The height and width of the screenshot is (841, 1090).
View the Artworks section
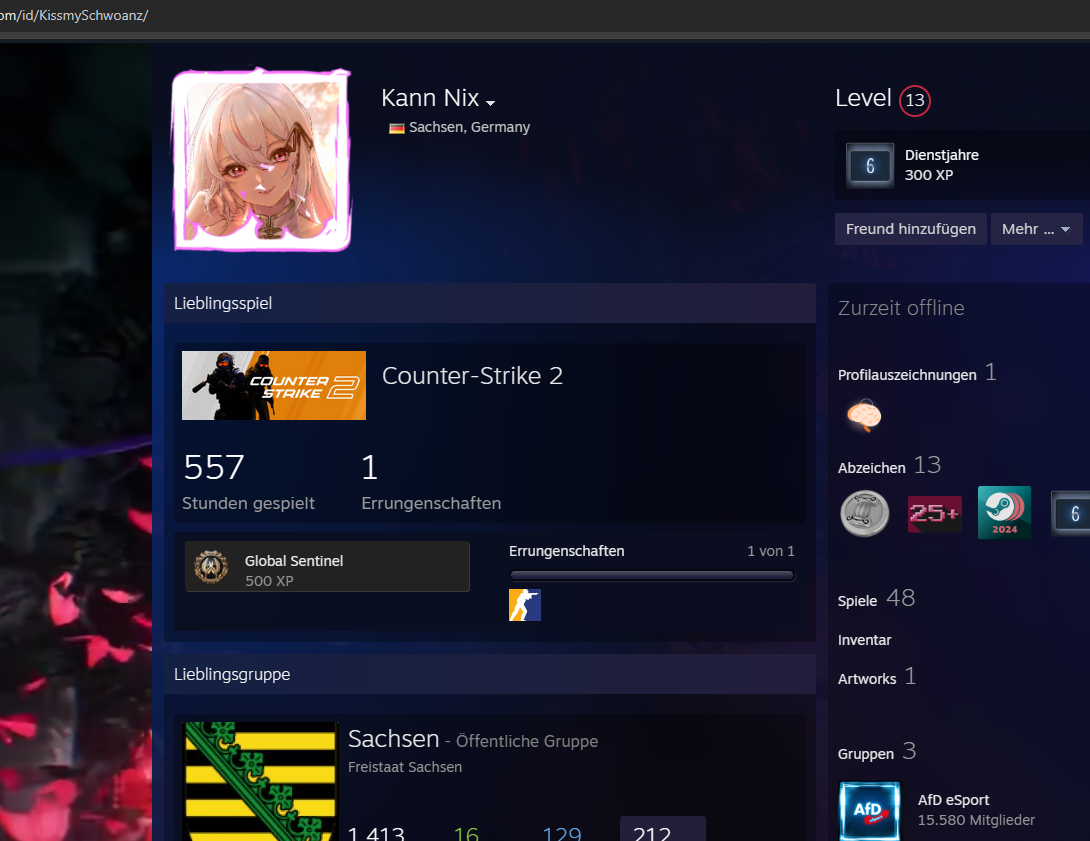click(867, 679)
